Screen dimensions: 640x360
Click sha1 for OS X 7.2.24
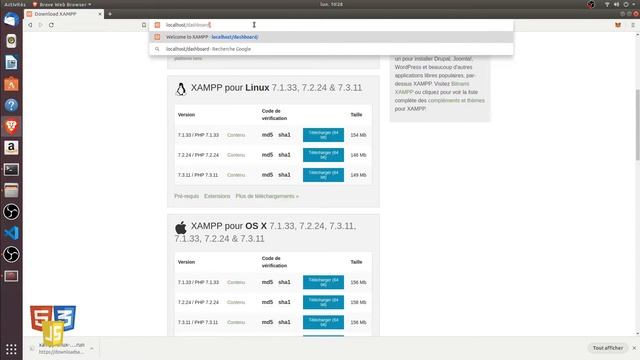[284, 302]
